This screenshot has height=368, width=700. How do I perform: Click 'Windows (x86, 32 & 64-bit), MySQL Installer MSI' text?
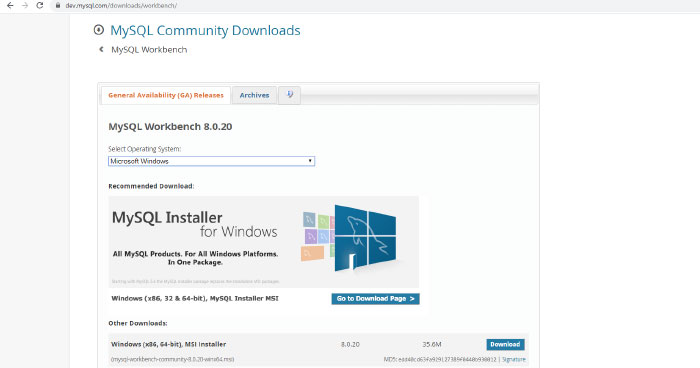click(x=195, y=298)
